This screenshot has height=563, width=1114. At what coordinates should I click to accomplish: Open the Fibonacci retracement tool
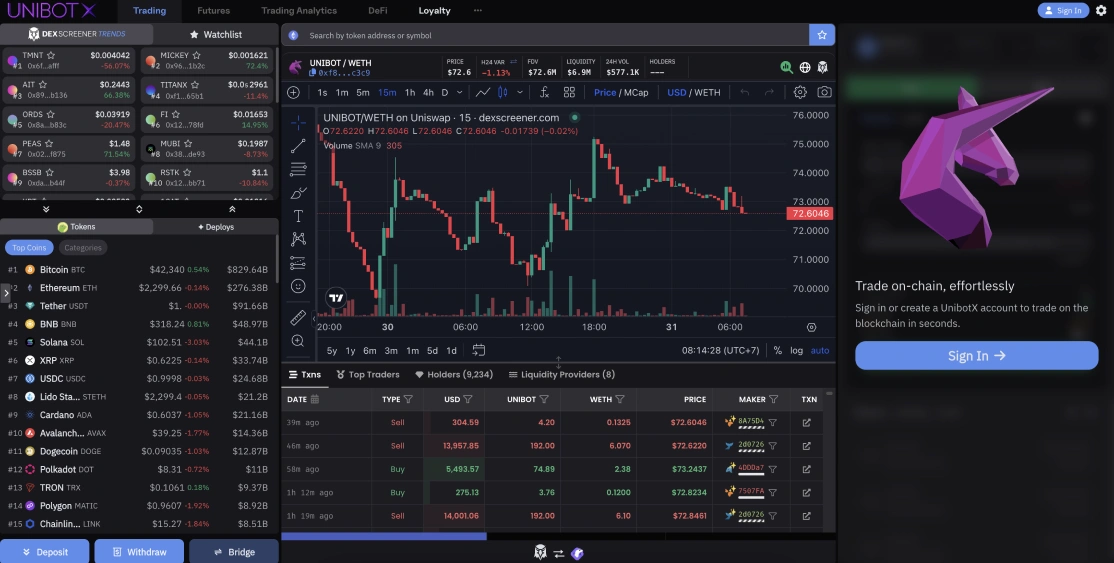(x=298, y=169)
